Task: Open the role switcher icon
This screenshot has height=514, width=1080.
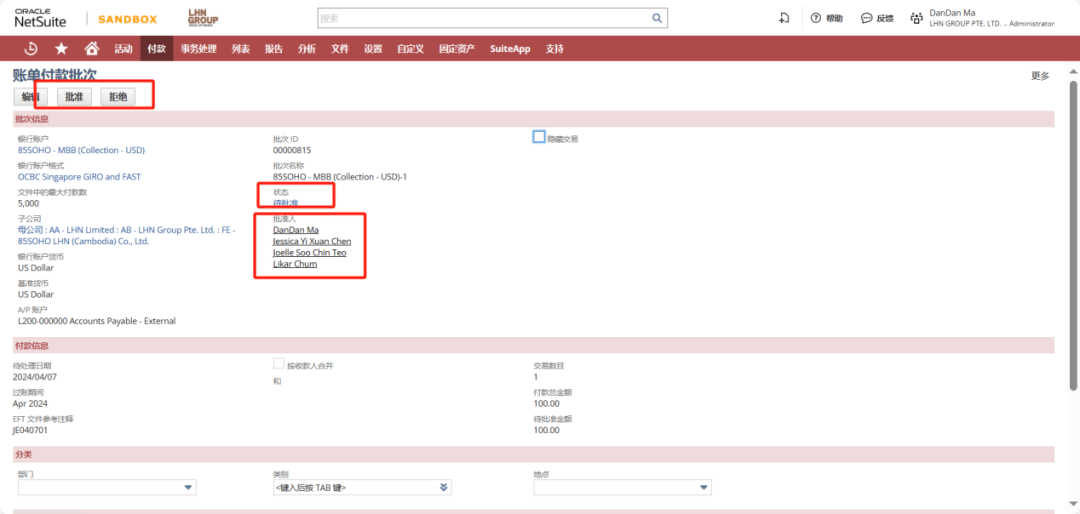Action: point(916,19)
